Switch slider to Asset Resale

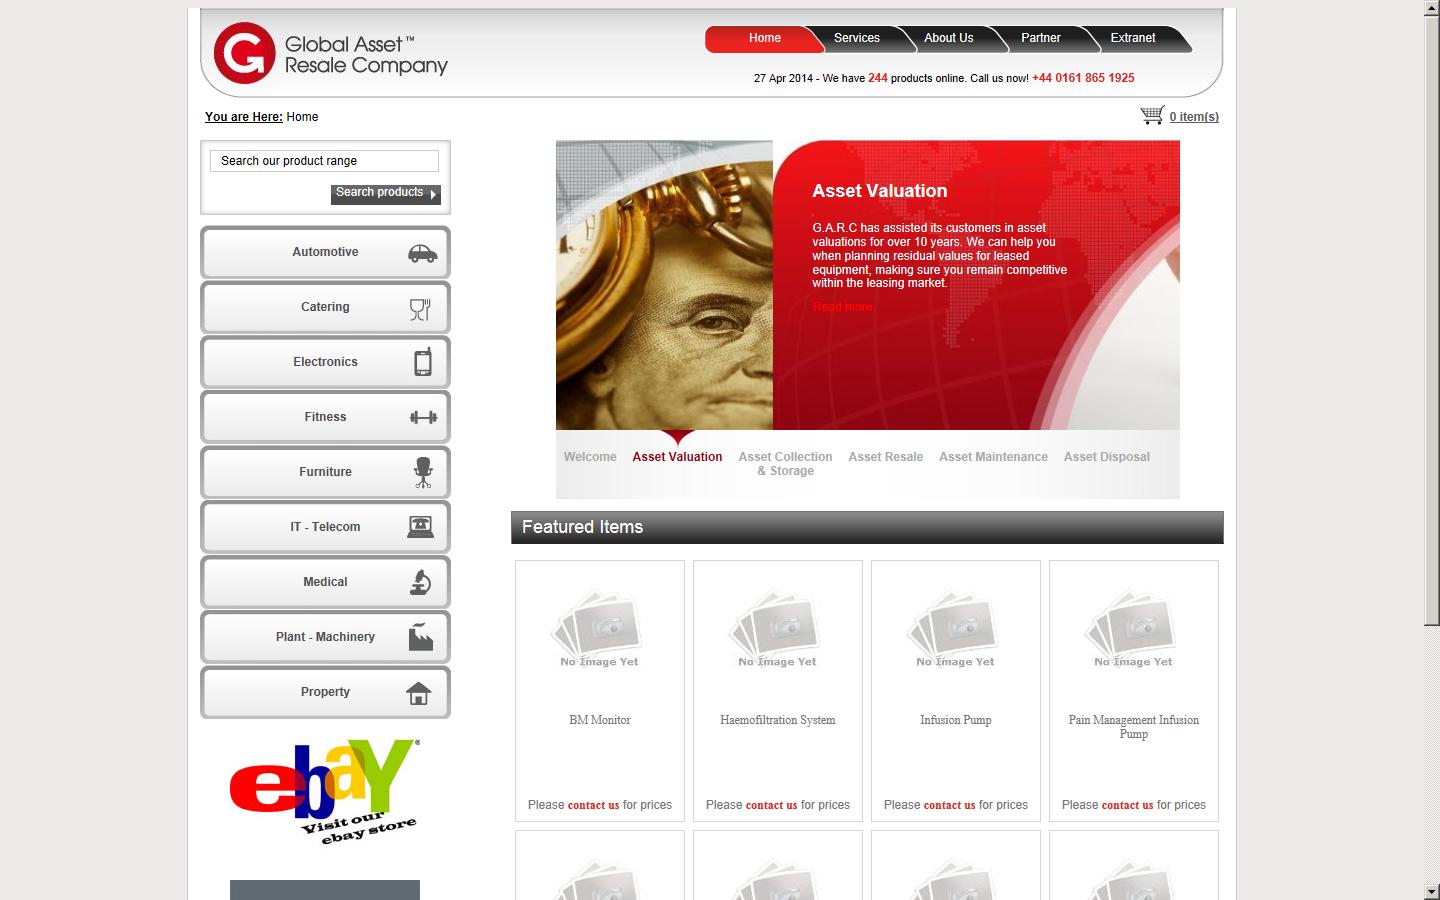(x=885, y=457)
